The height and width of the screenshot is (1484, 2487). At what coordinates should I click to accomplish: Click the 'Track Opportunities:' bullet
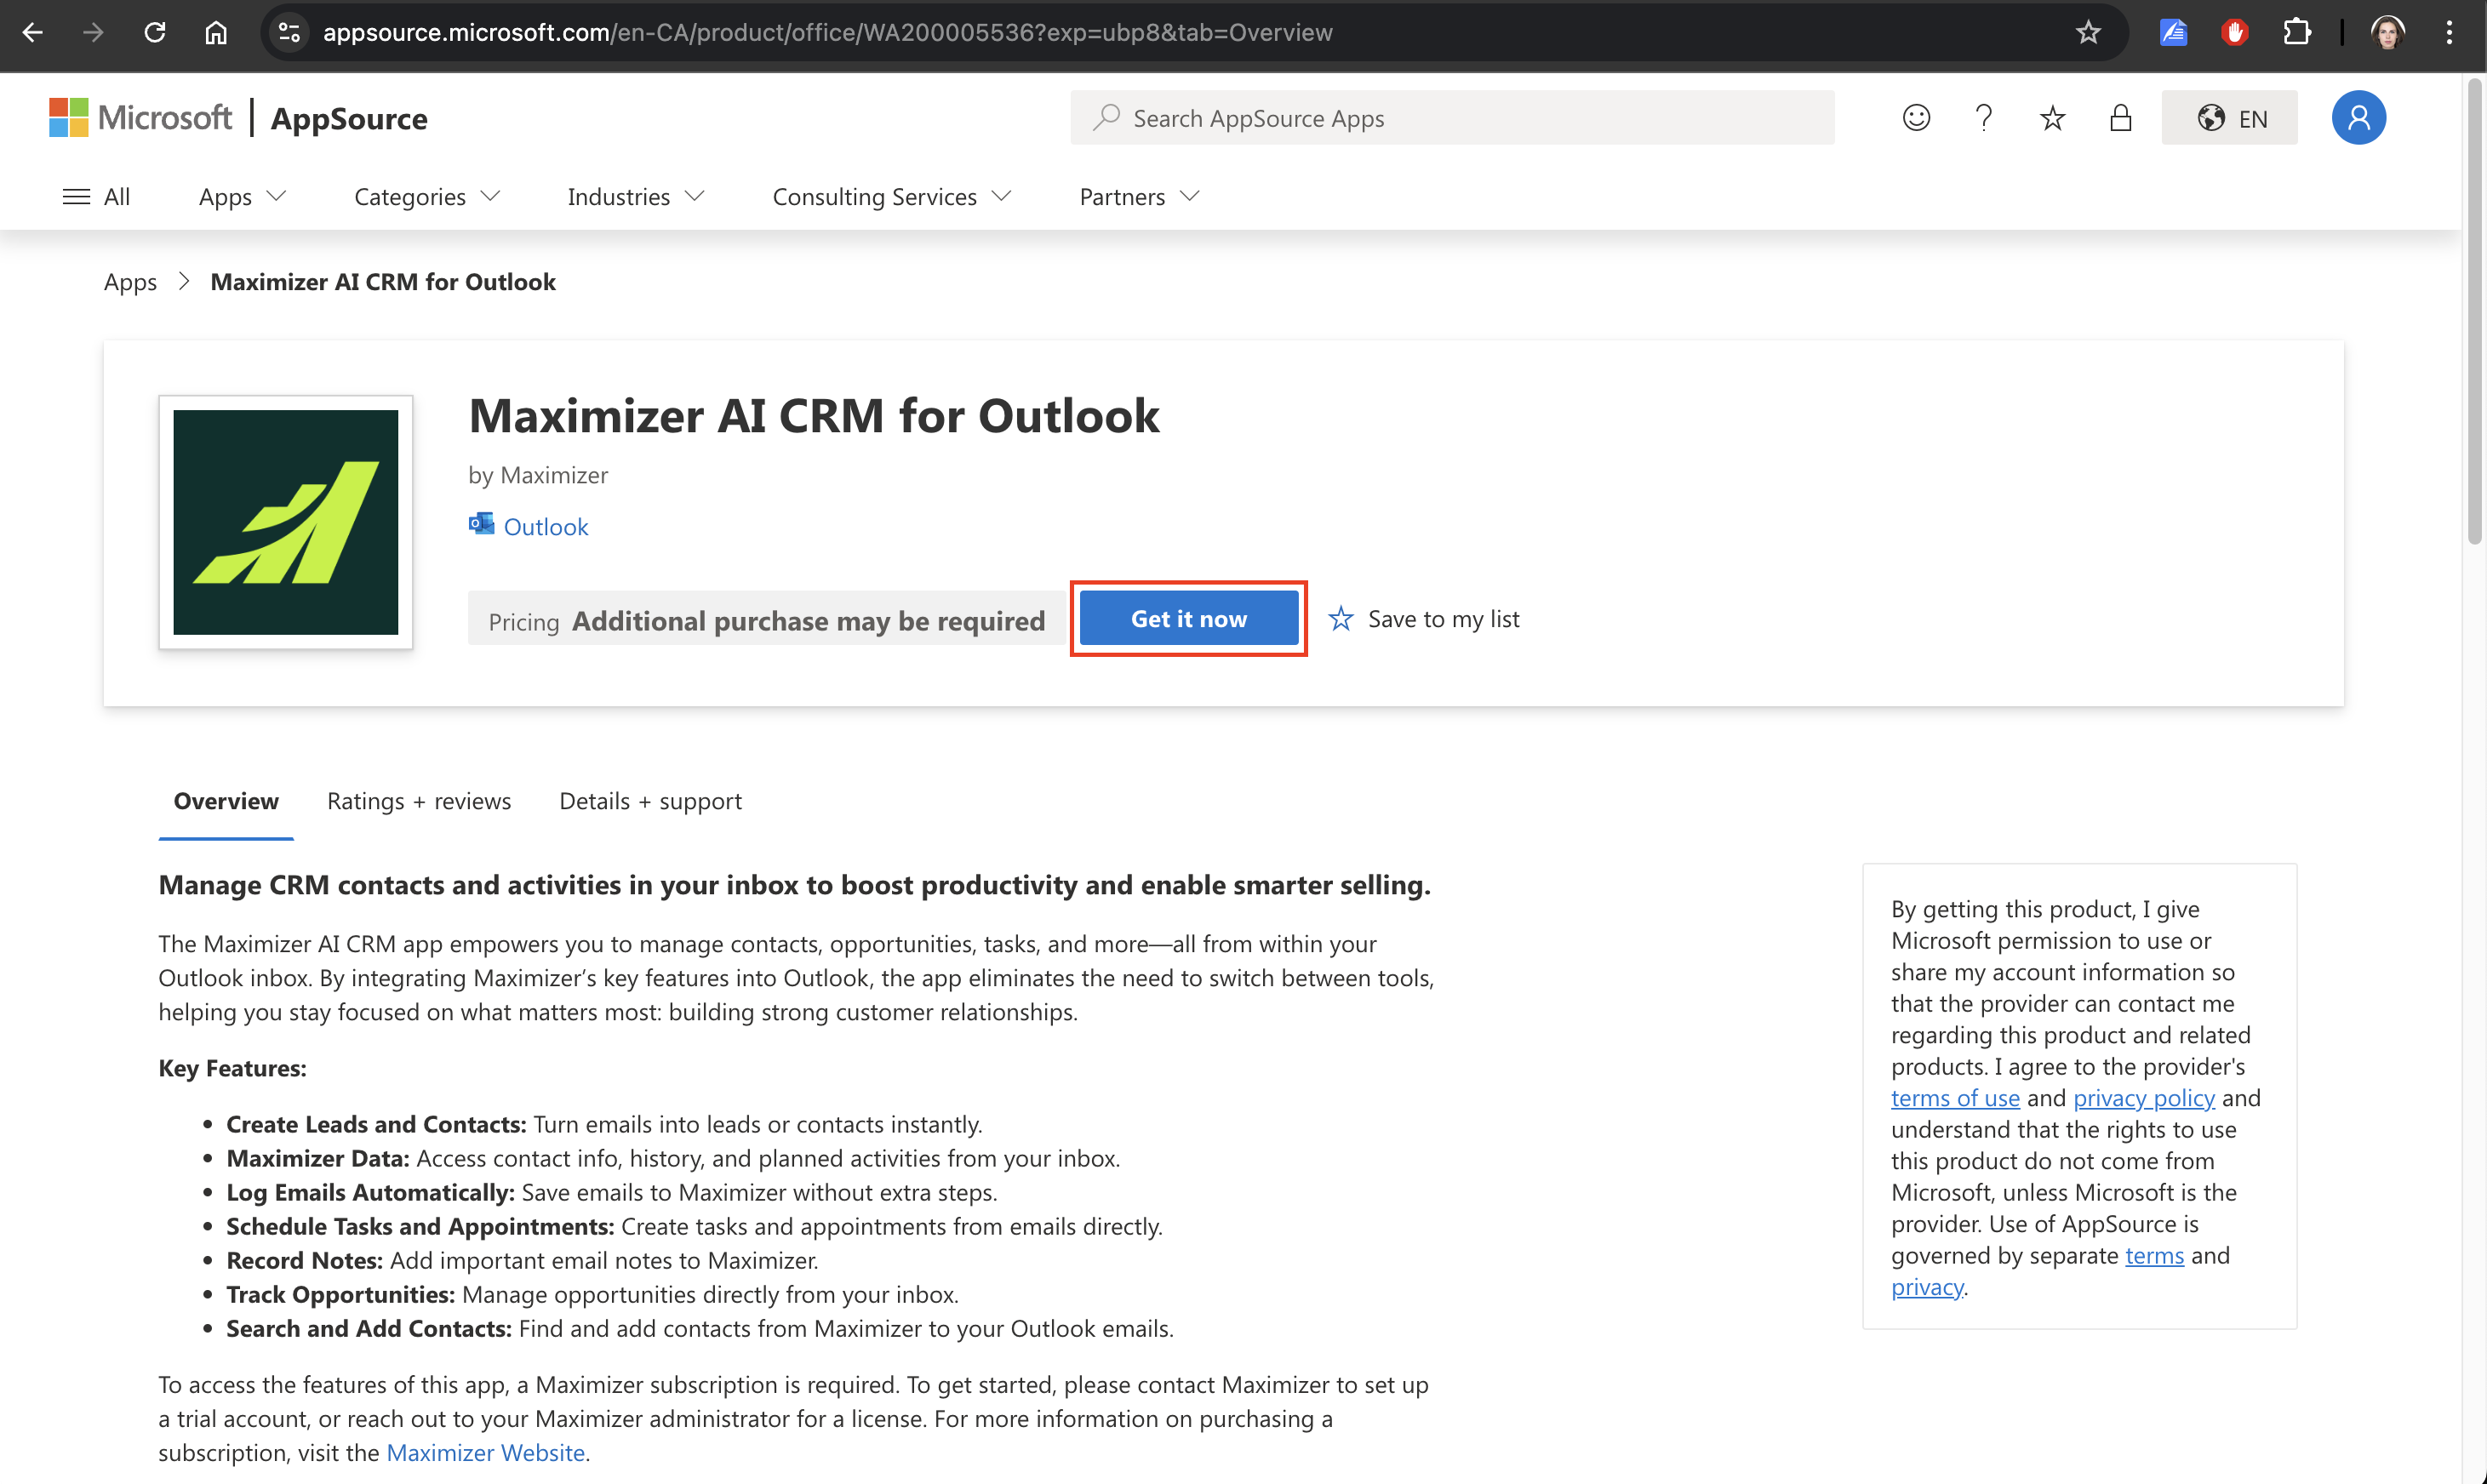click(x=340, y=1294)
